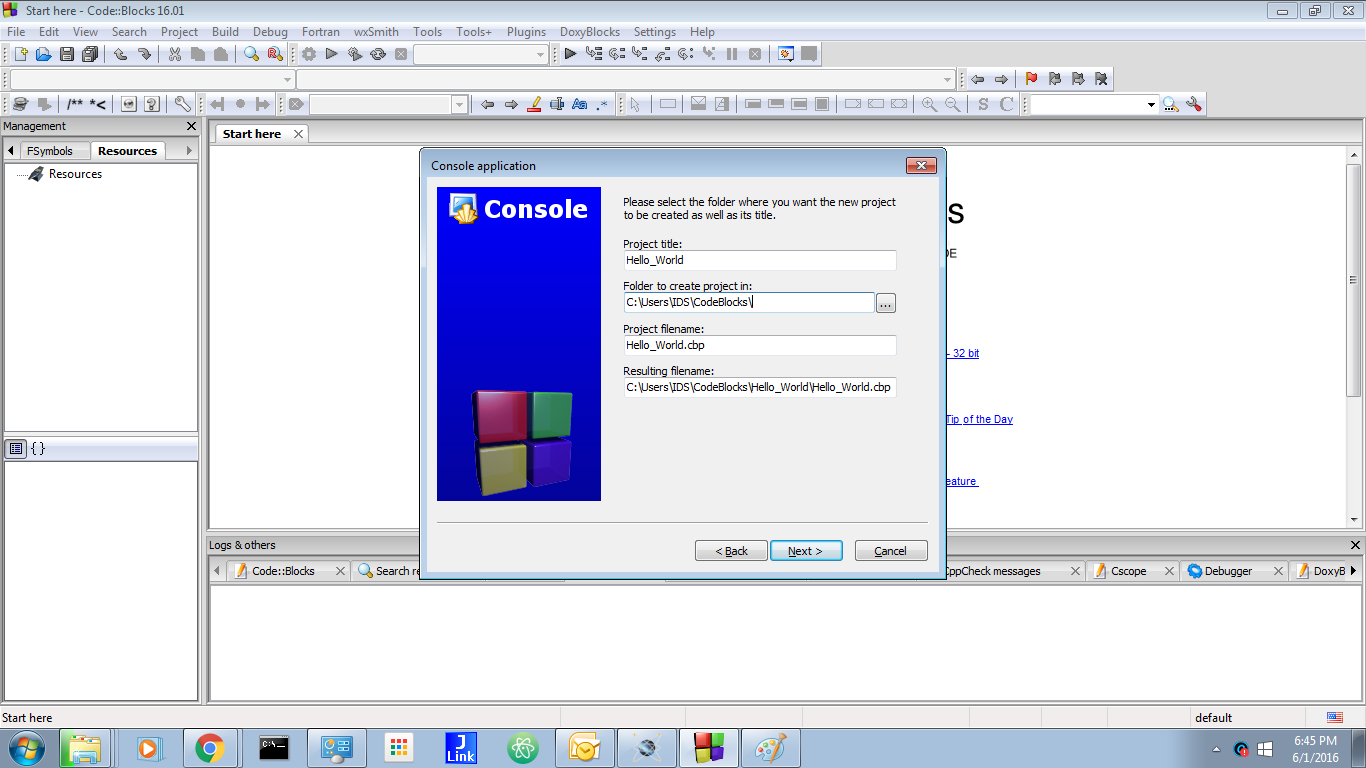Start the debugger with the Debug/Continue icon
Screen dimensions: 1366x768
click(570, 55)
